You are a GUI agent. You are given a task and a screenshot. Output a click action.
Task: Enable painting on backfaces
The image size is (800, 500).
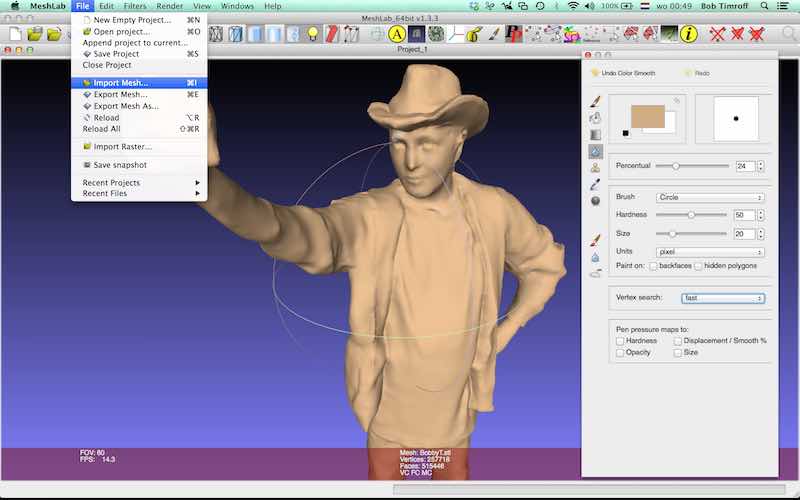(x=653, y=266)
